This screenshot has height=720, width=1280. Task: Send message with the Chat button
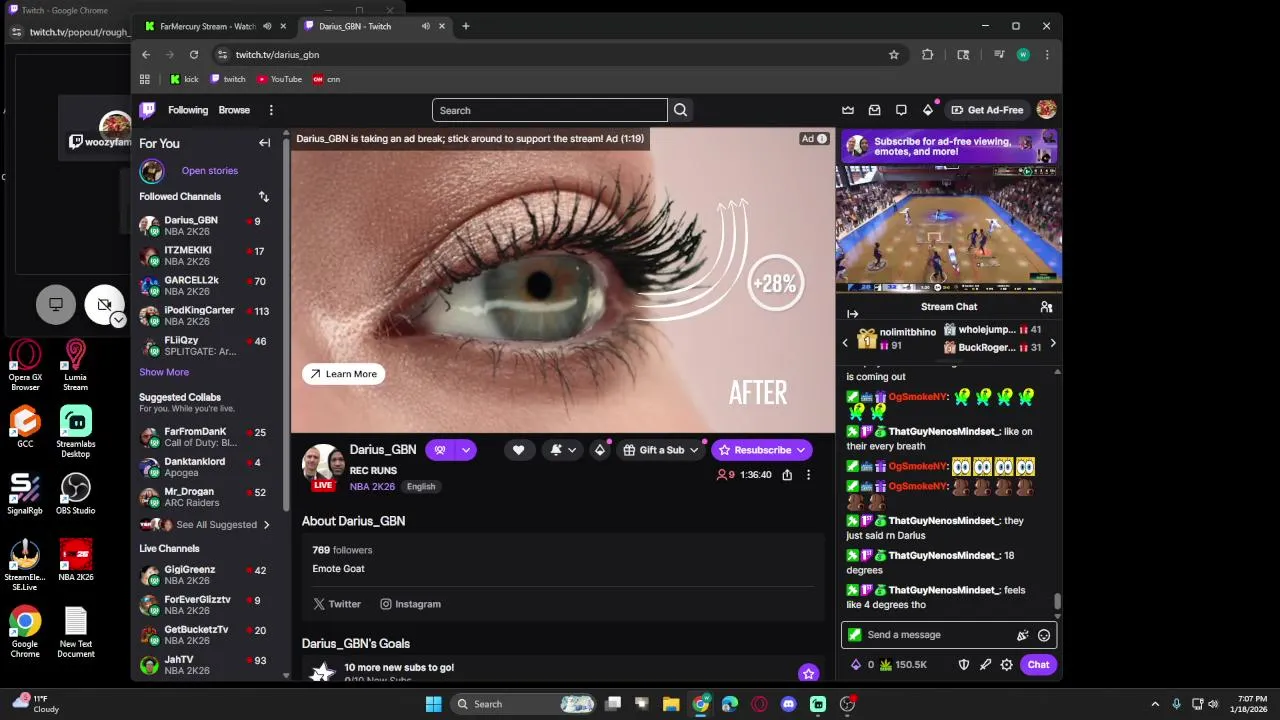(1038, 665)
